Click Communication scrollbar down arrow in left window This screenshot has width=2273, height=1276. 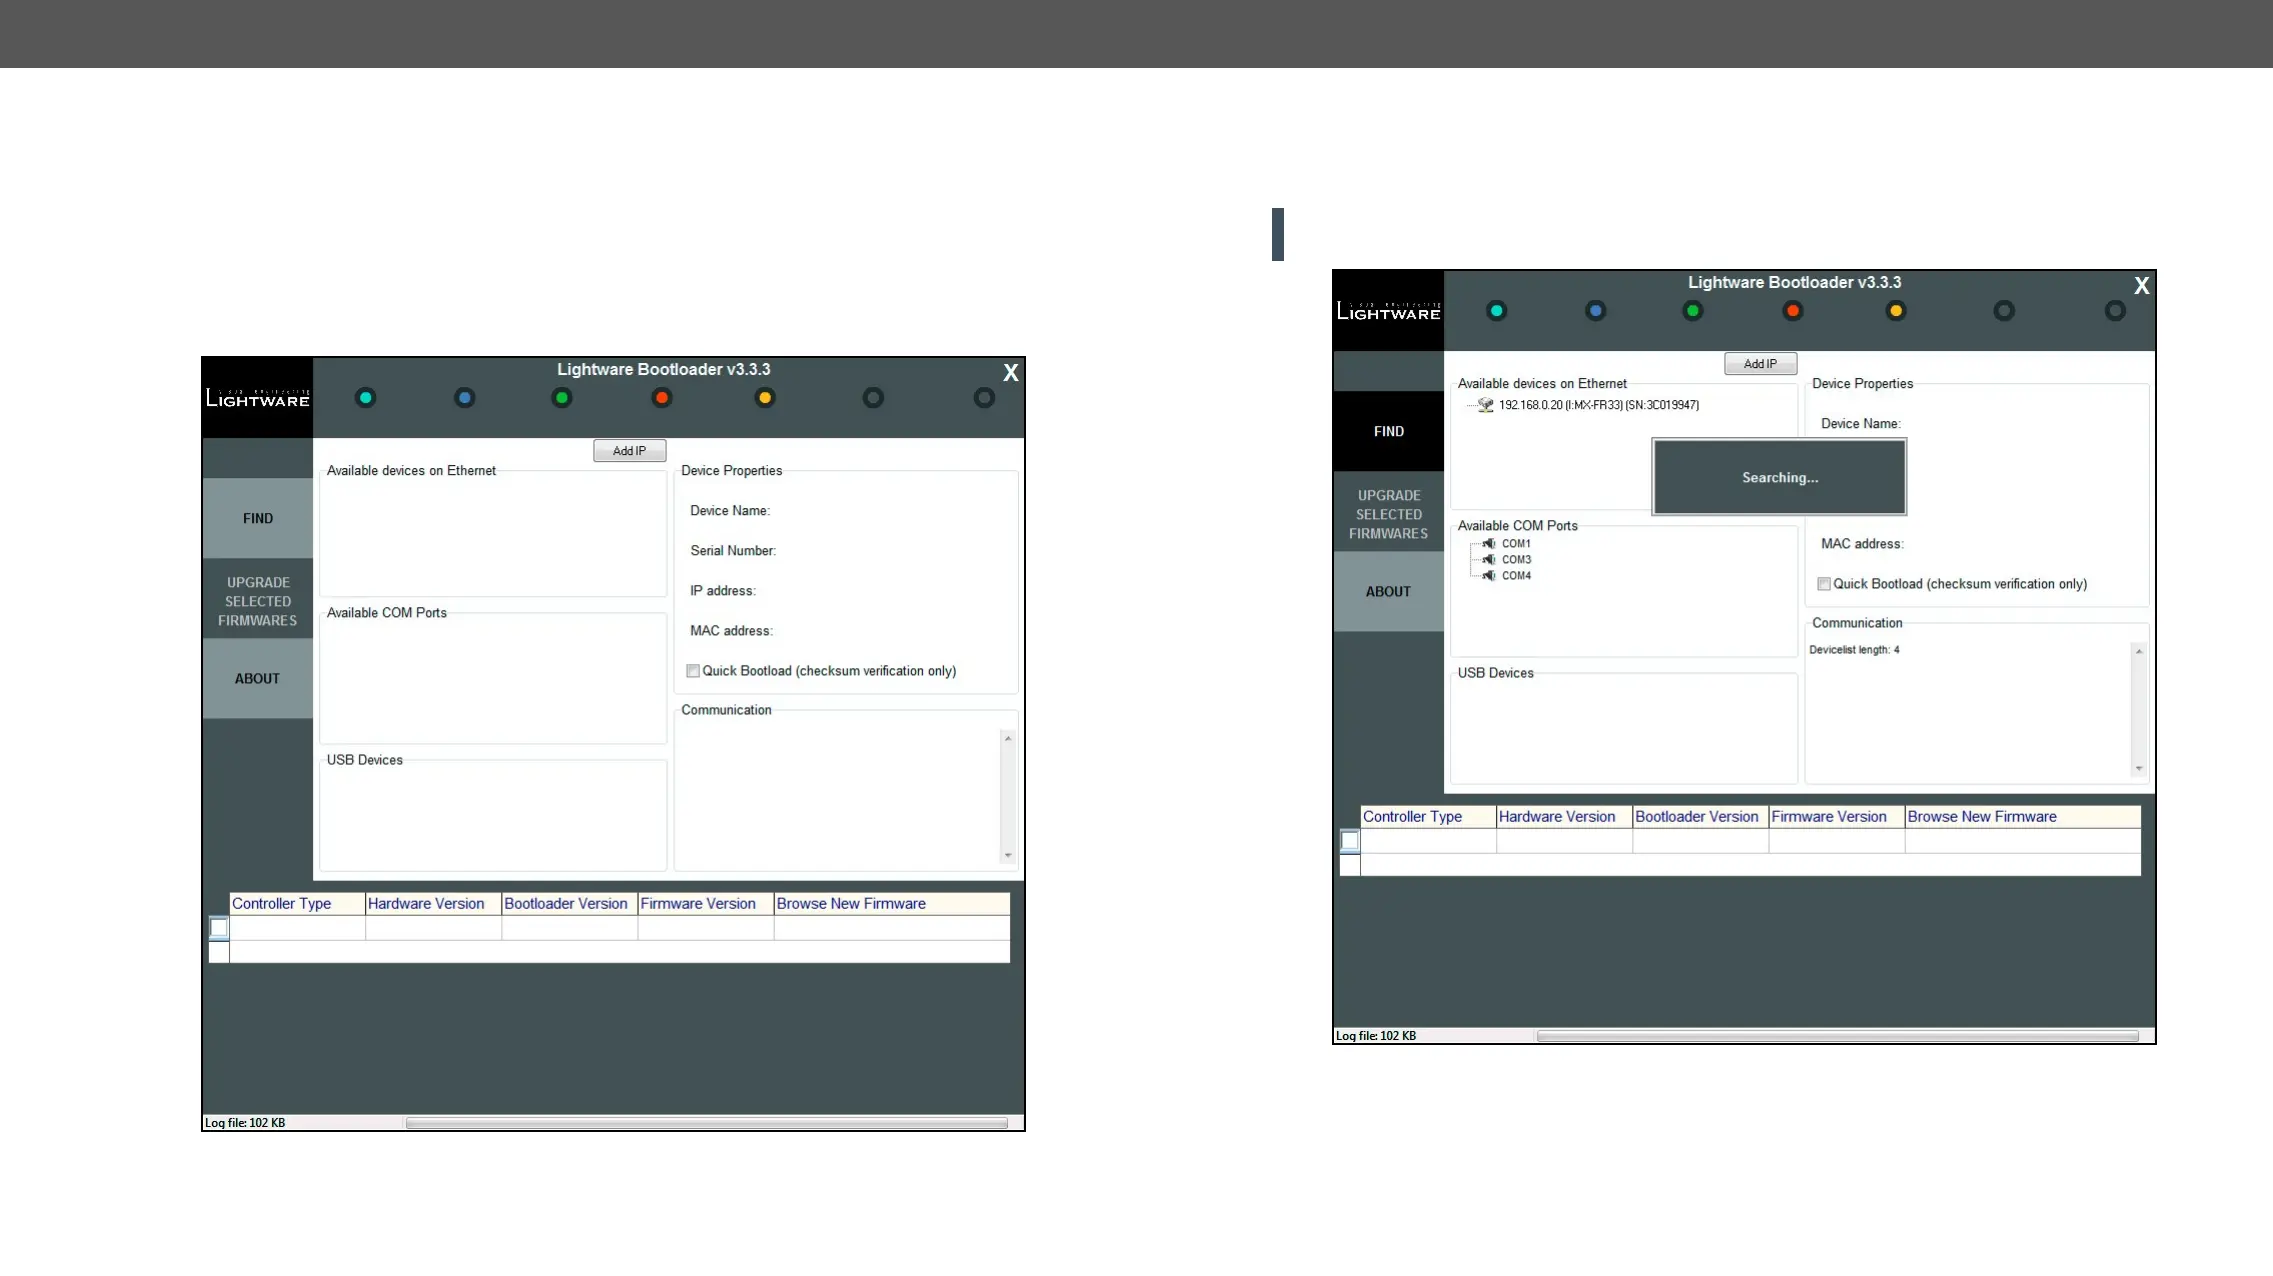click(x=1008, y=856)
